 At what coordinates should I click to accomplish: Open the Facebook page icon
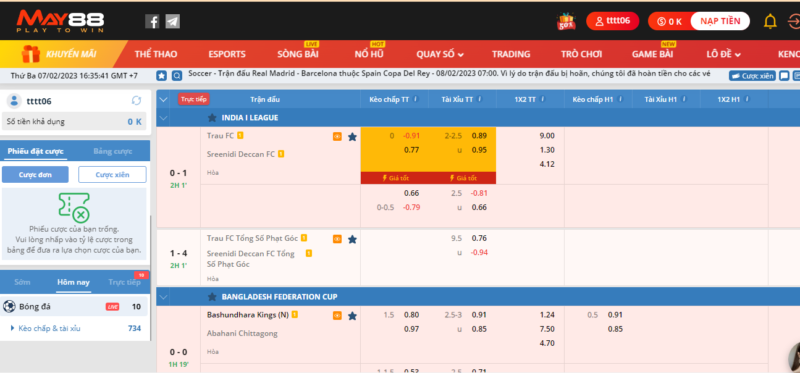click(152, 21)
